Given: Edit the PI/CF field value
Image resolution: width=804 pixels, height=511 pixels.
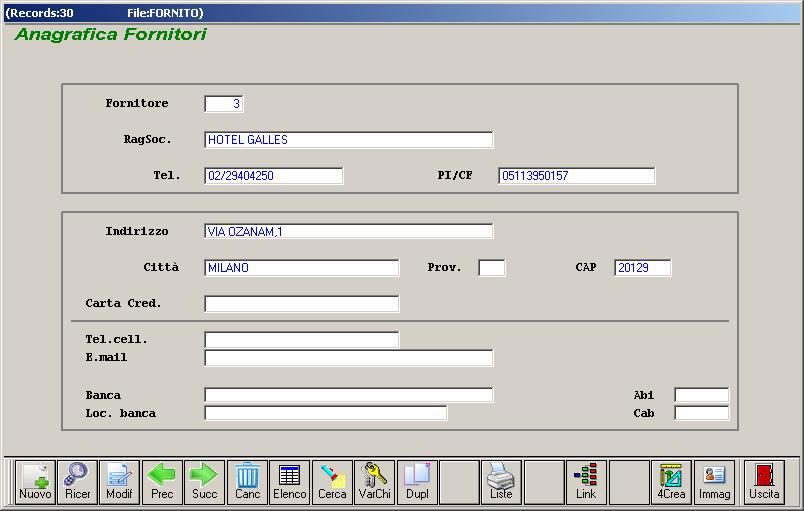Looking at the screenshot, I should tap(577, 176).
